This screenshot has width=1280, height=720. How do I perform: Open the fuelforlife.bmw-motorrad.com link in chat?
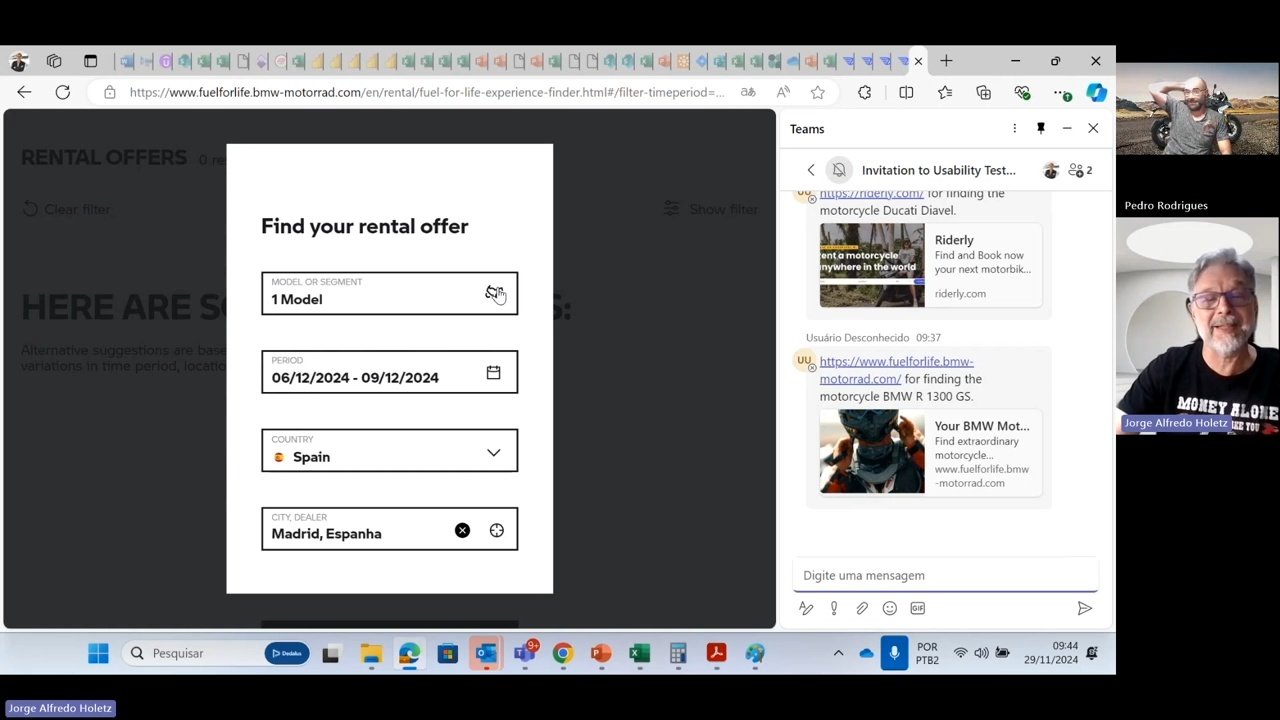896,370
